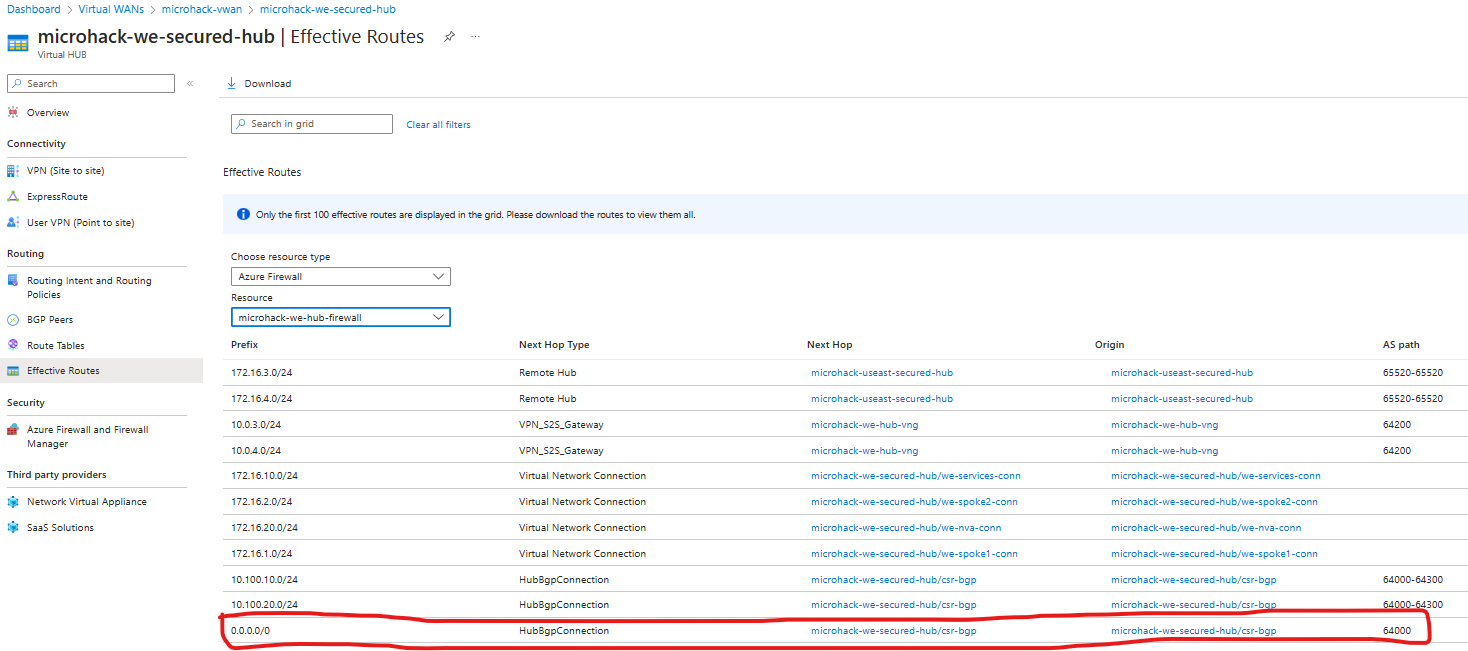Click the Download arrow icon
The width and height of the screenshot is (1468, 651).
232,83
